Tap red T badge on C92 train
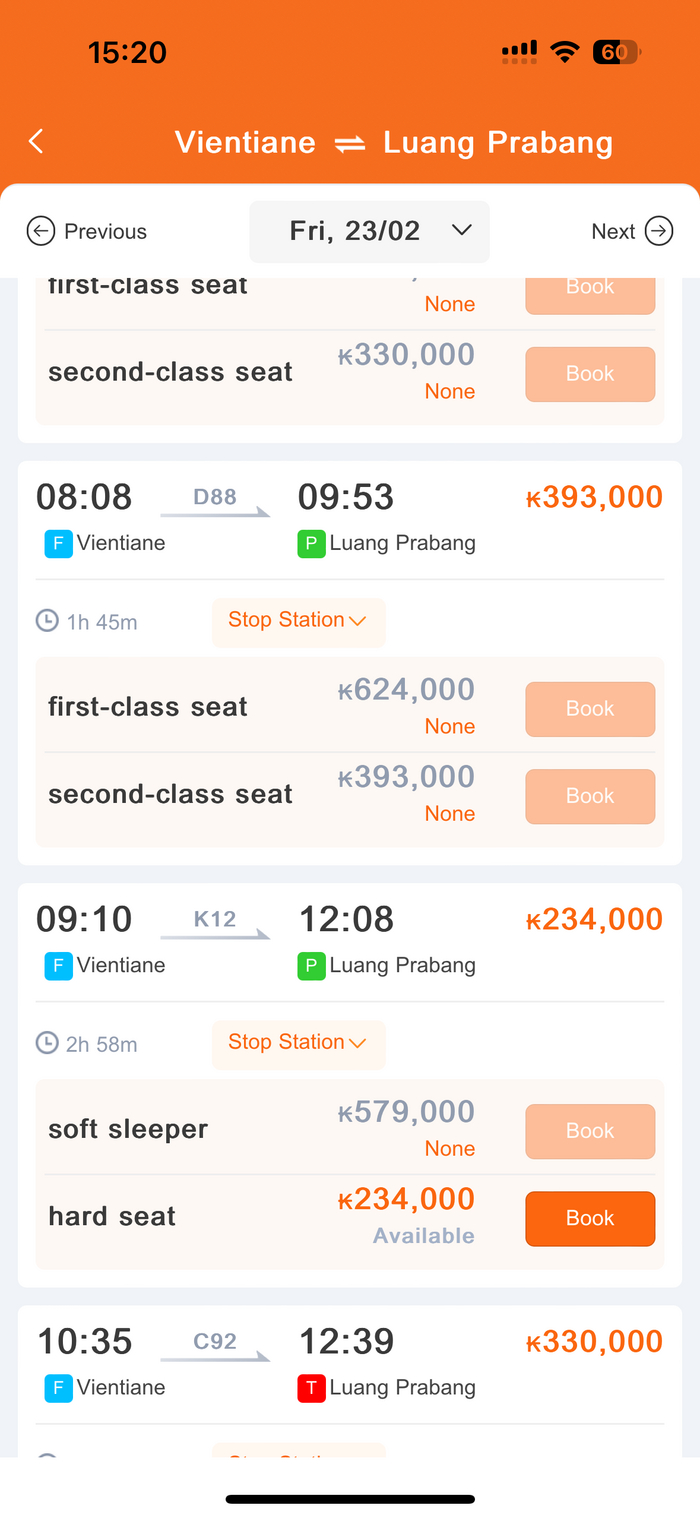The height and width of the screenshot is (1518, 700). click(311, 1388)
